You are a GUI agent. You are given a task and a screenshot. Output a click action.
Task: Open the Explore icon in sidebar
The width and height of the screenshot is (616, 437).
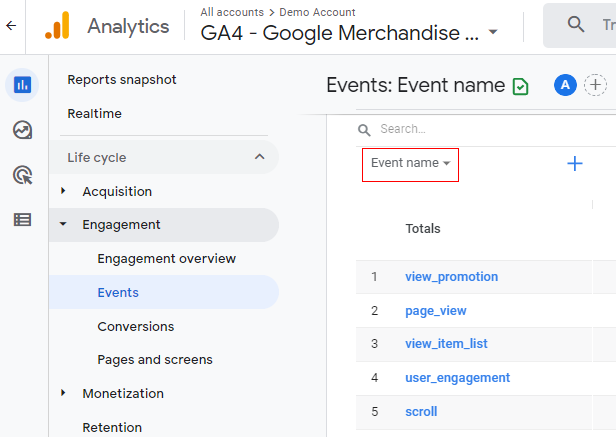22,130
